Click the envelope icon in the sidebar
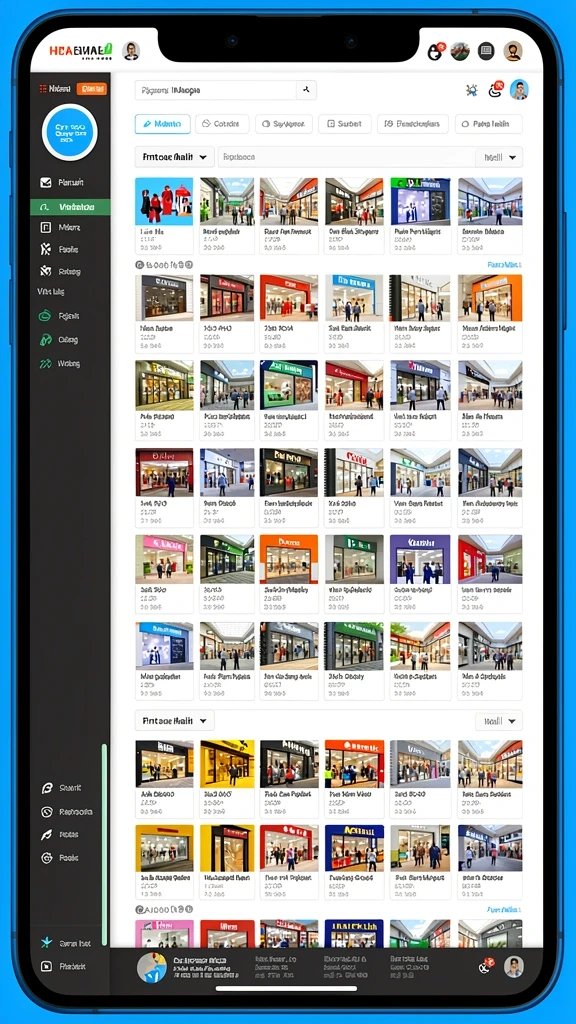This screenshot has width=576, height=1024. pos(46,183)
